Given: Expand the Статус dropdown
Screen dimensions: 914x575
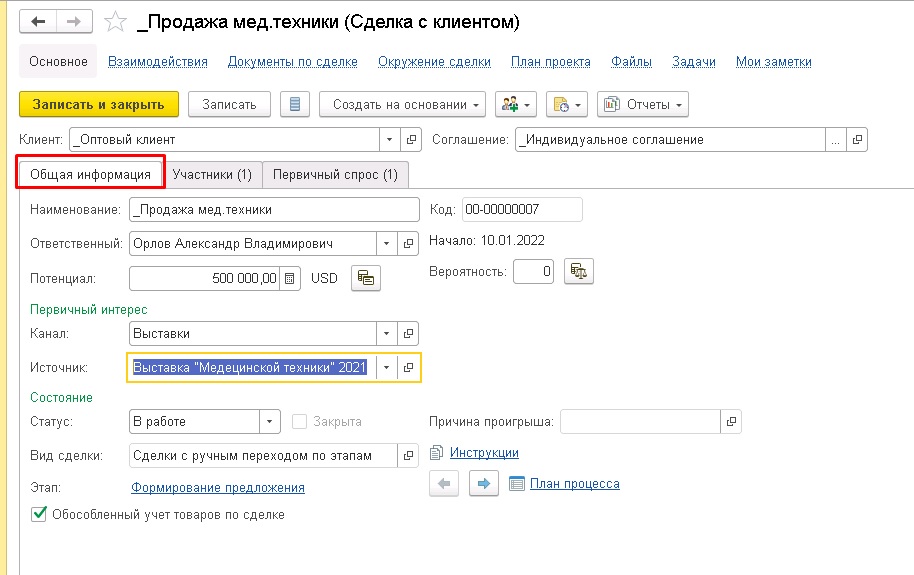Looking at the screenshot, I should click(270, 422).
